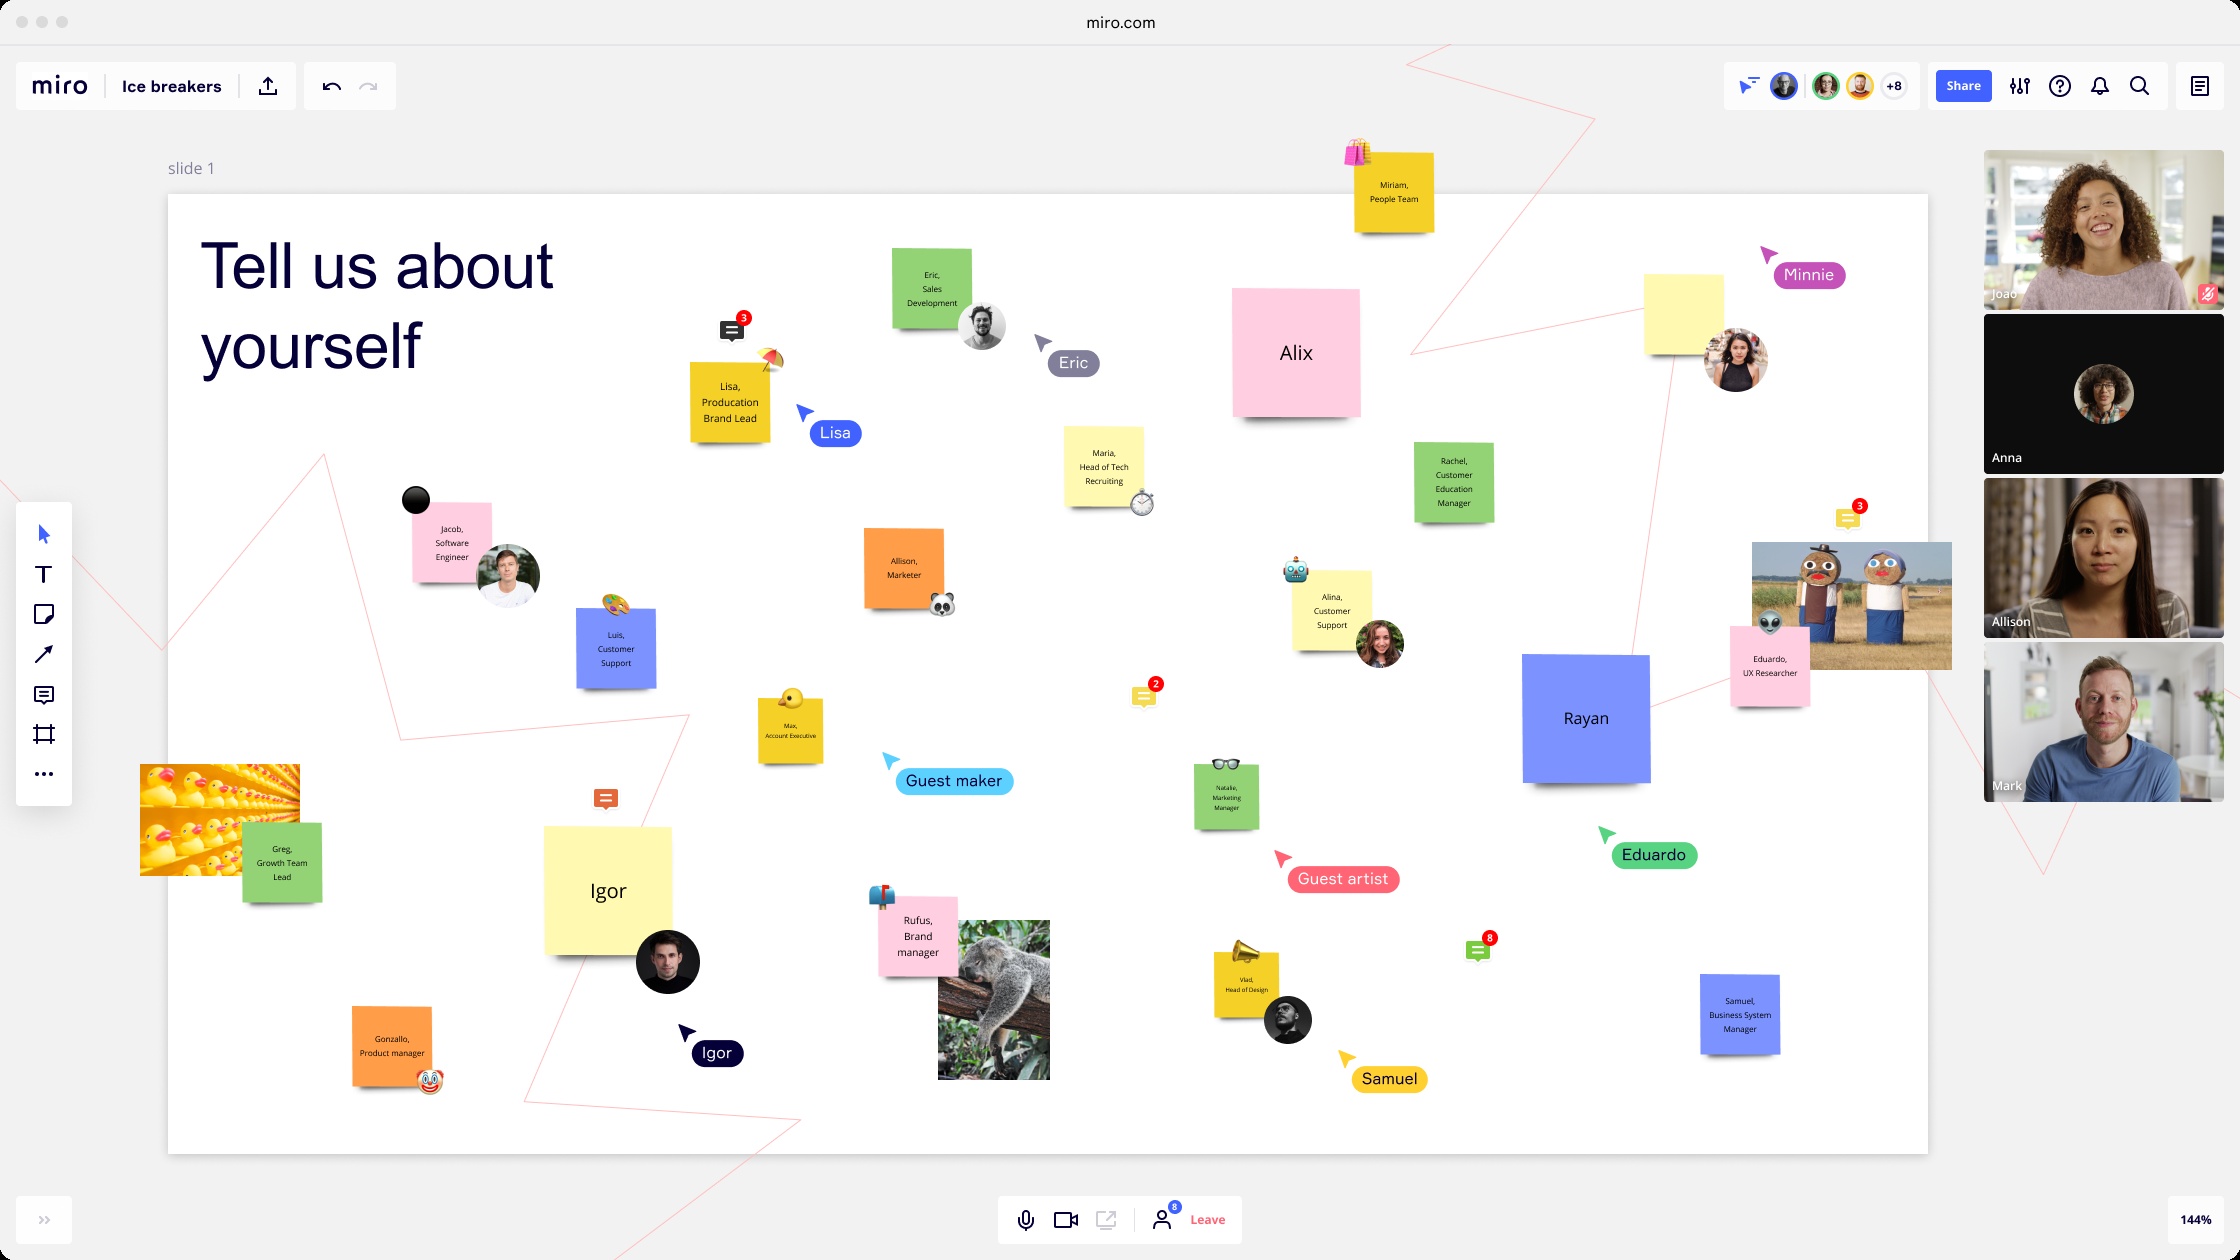Undo the last action

pyautogui.click(x=331, y=86)
